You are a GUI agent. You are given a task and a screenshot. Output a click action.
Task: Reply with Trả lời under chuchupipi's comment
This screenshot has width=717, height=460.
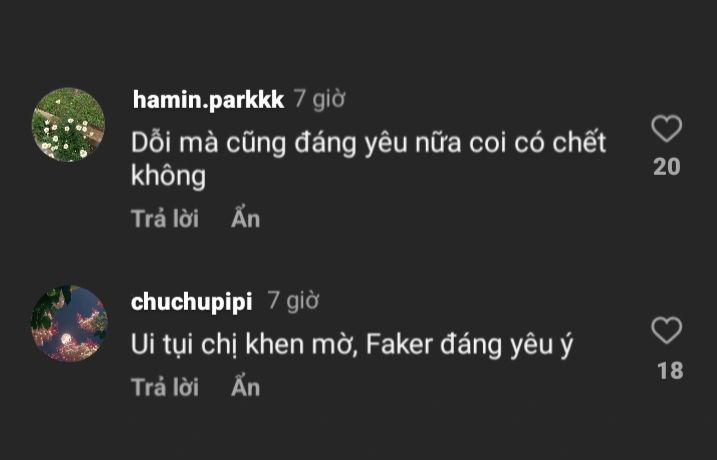click(165, 387)
